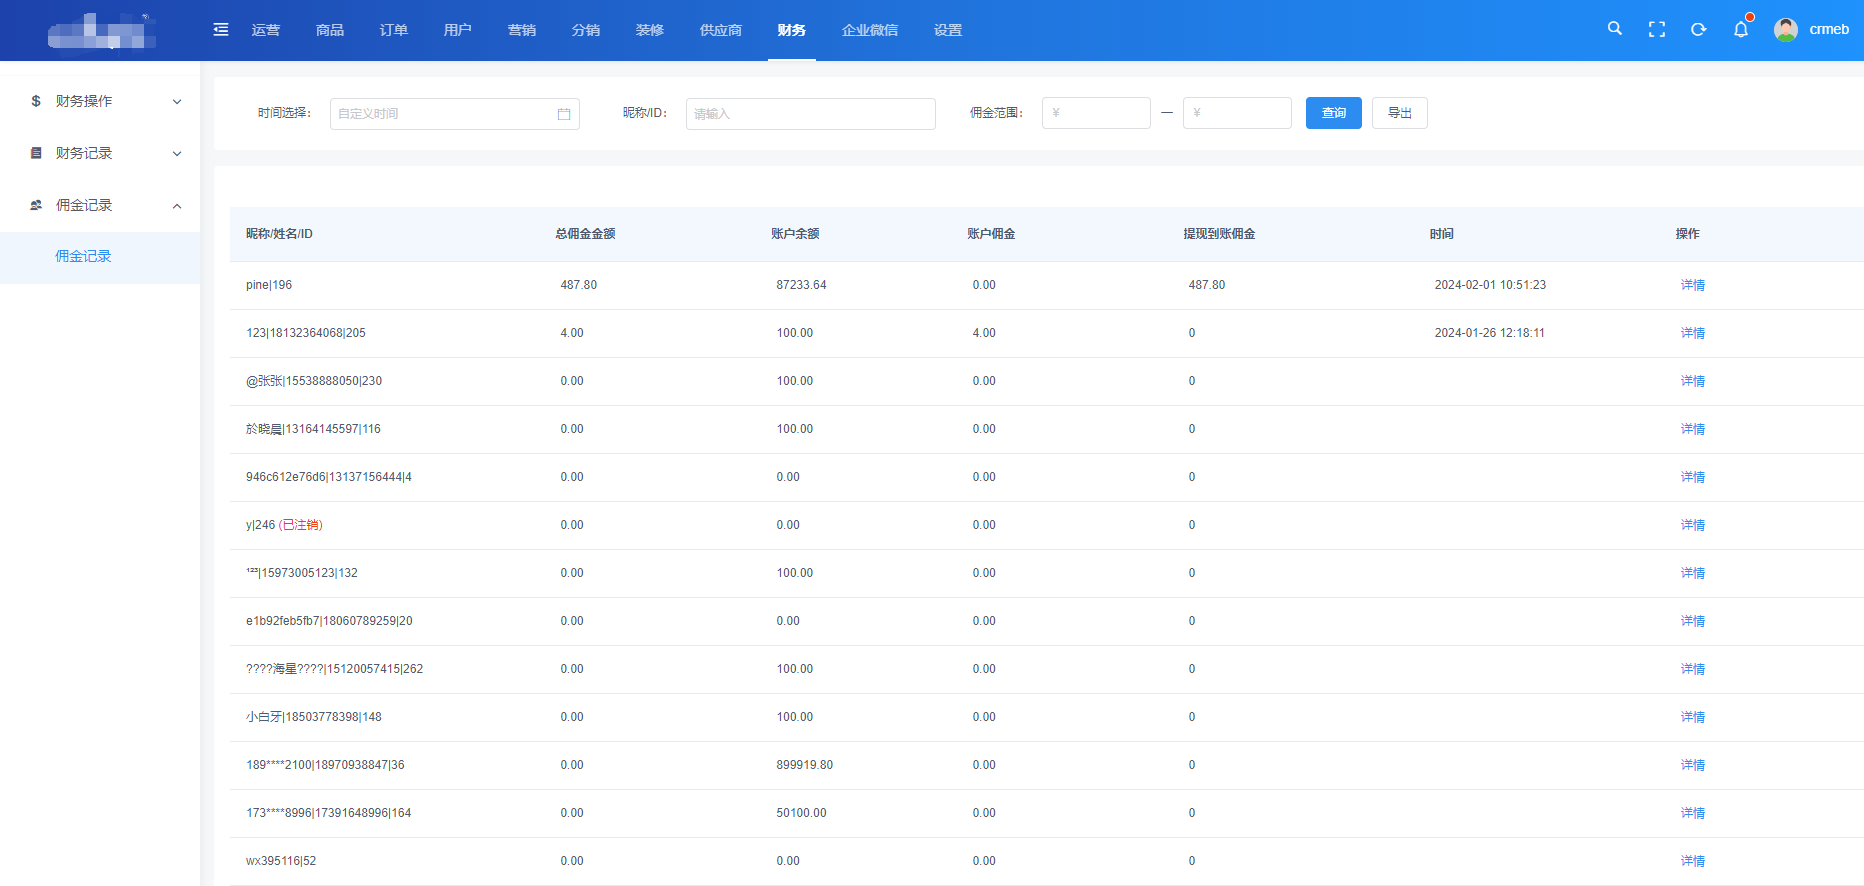Open the search icon in header
This screenshot has width=1864, height=886.
pos(1614,29)
